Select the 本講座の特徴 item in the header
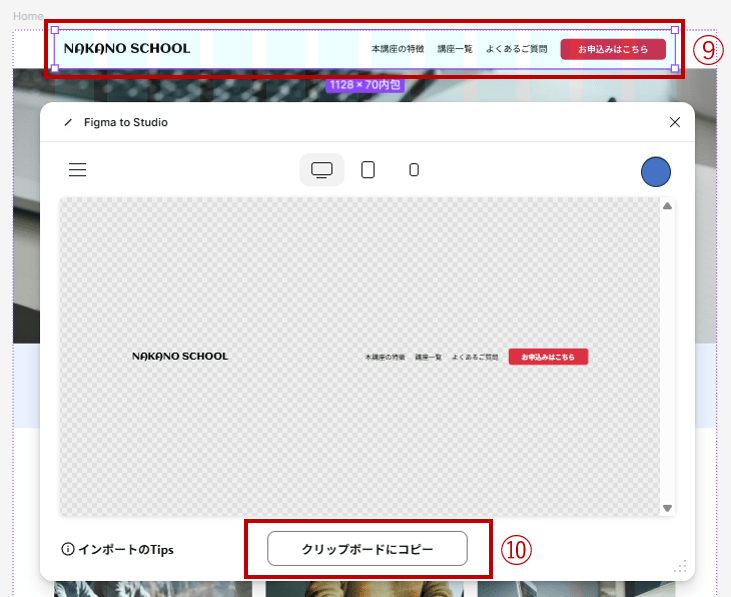The height and width of the screenshot is (597, 731). coord(397,49)
